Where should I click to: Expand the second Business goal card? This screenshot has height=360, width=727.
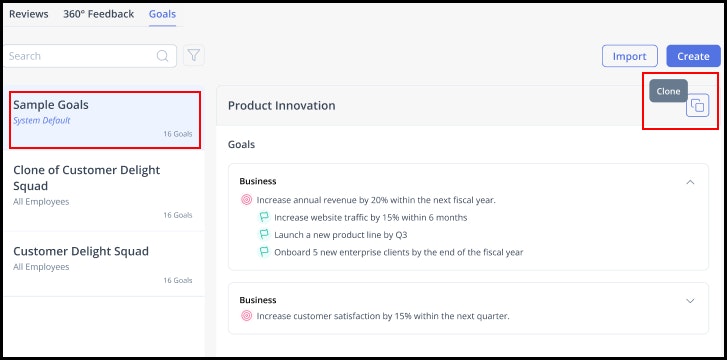point(690,301)
